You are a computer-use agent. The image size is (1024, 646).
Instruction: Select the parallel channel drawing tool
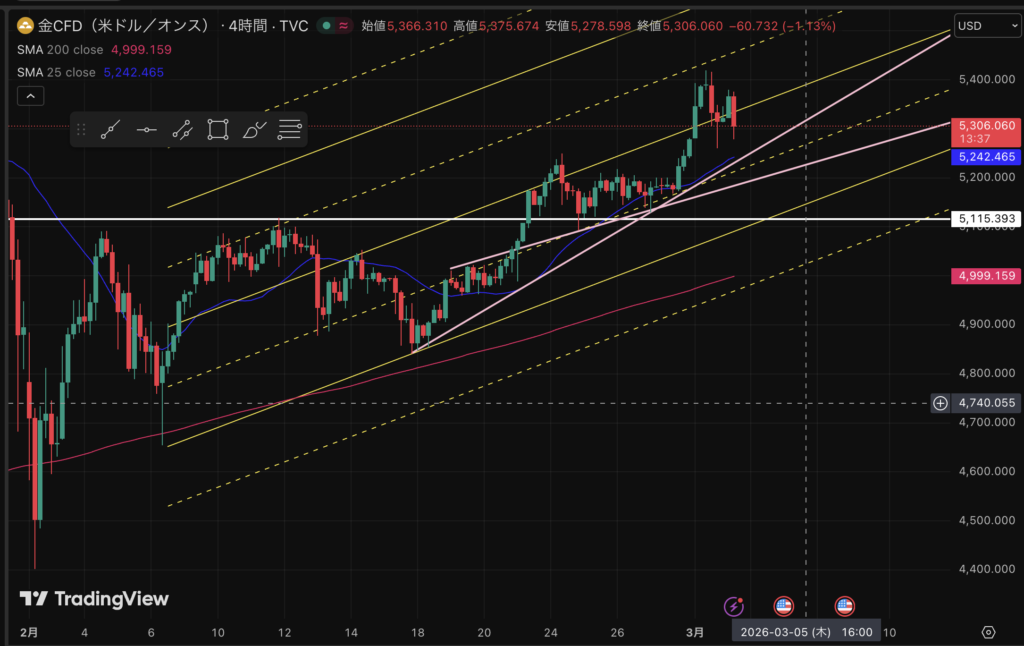pyautogui.click(x=182, y=129)
